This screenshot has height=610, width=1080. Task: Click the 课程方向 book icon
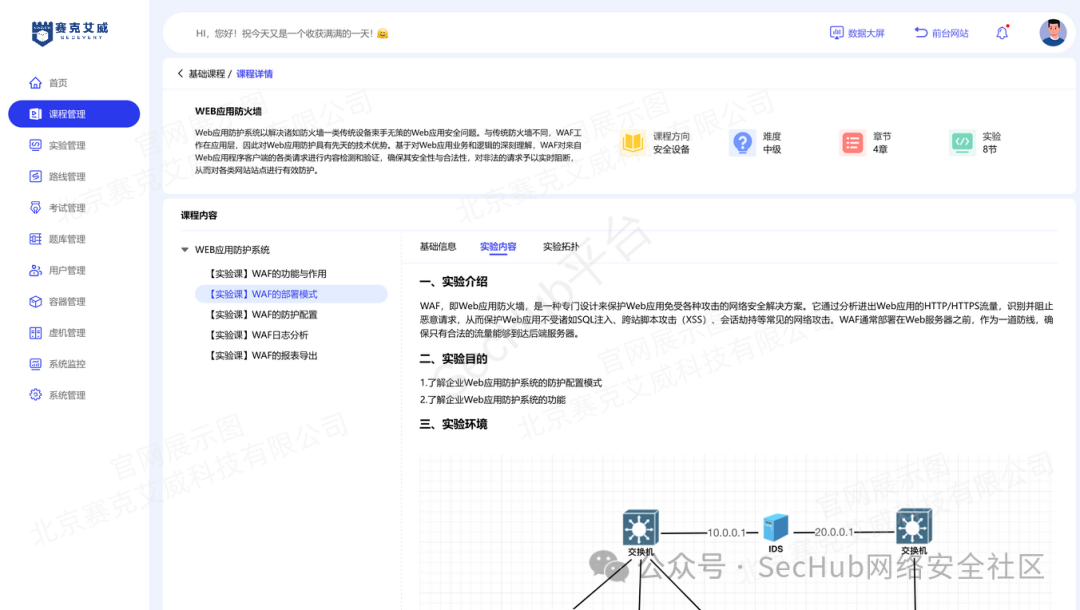632,143
